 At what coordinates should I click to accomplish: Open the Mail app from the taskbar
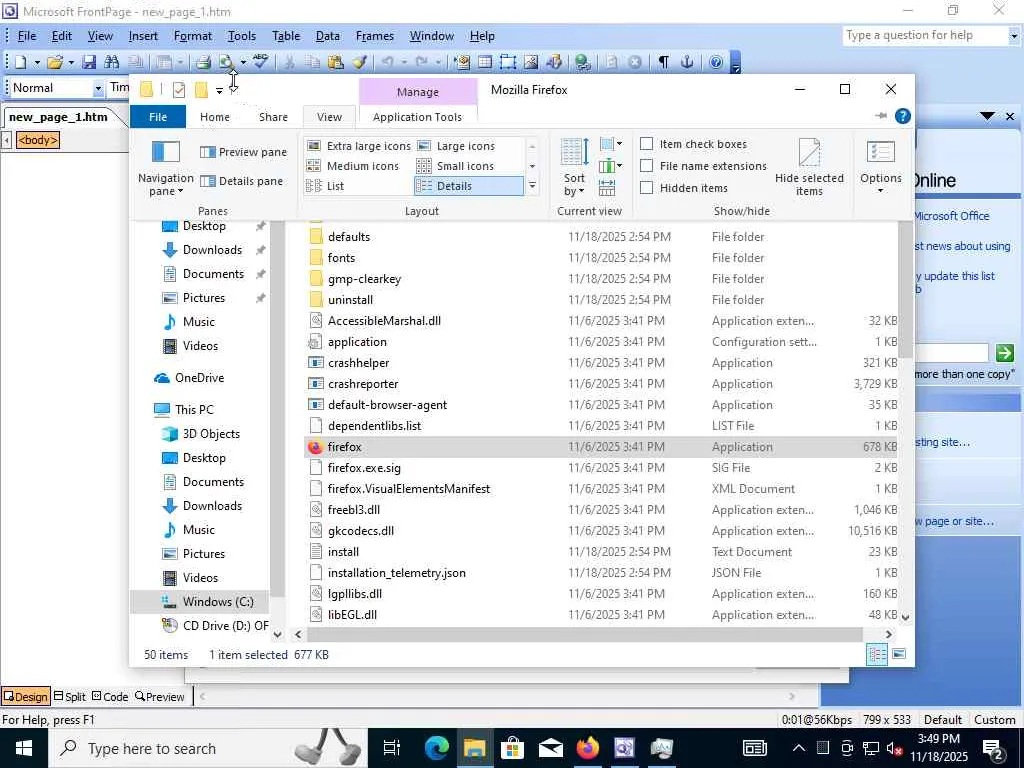click(551, 748)
